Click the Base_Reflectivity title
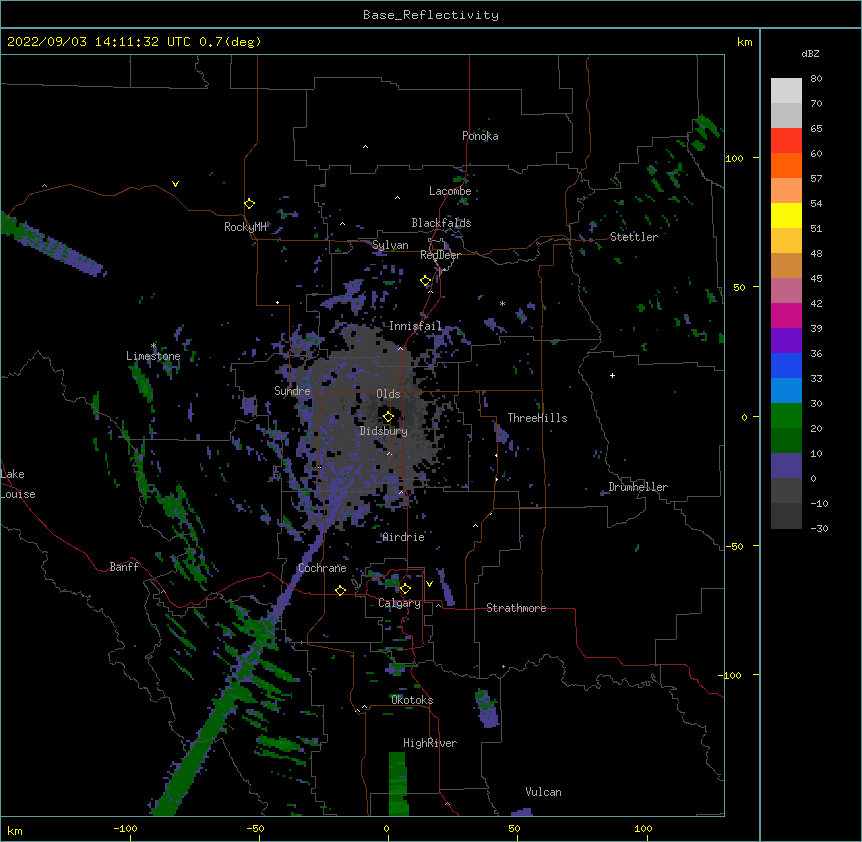 (x=431, y=15)
